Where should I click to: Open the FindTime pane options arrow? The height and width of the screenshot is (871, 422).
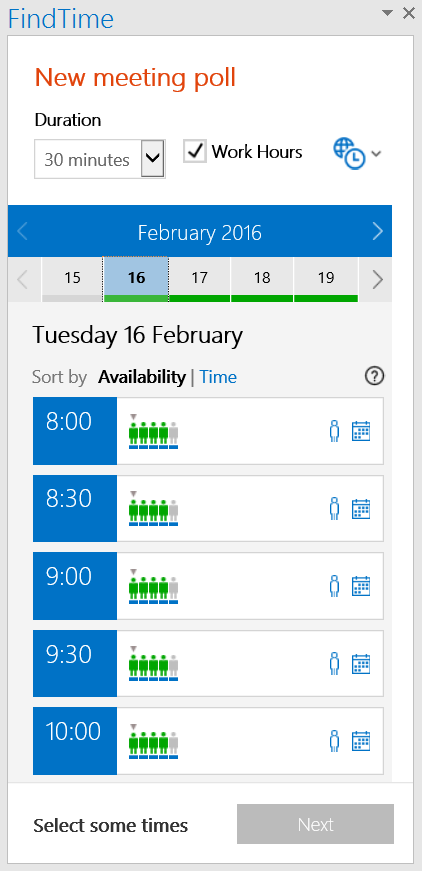tap(388, 12)
